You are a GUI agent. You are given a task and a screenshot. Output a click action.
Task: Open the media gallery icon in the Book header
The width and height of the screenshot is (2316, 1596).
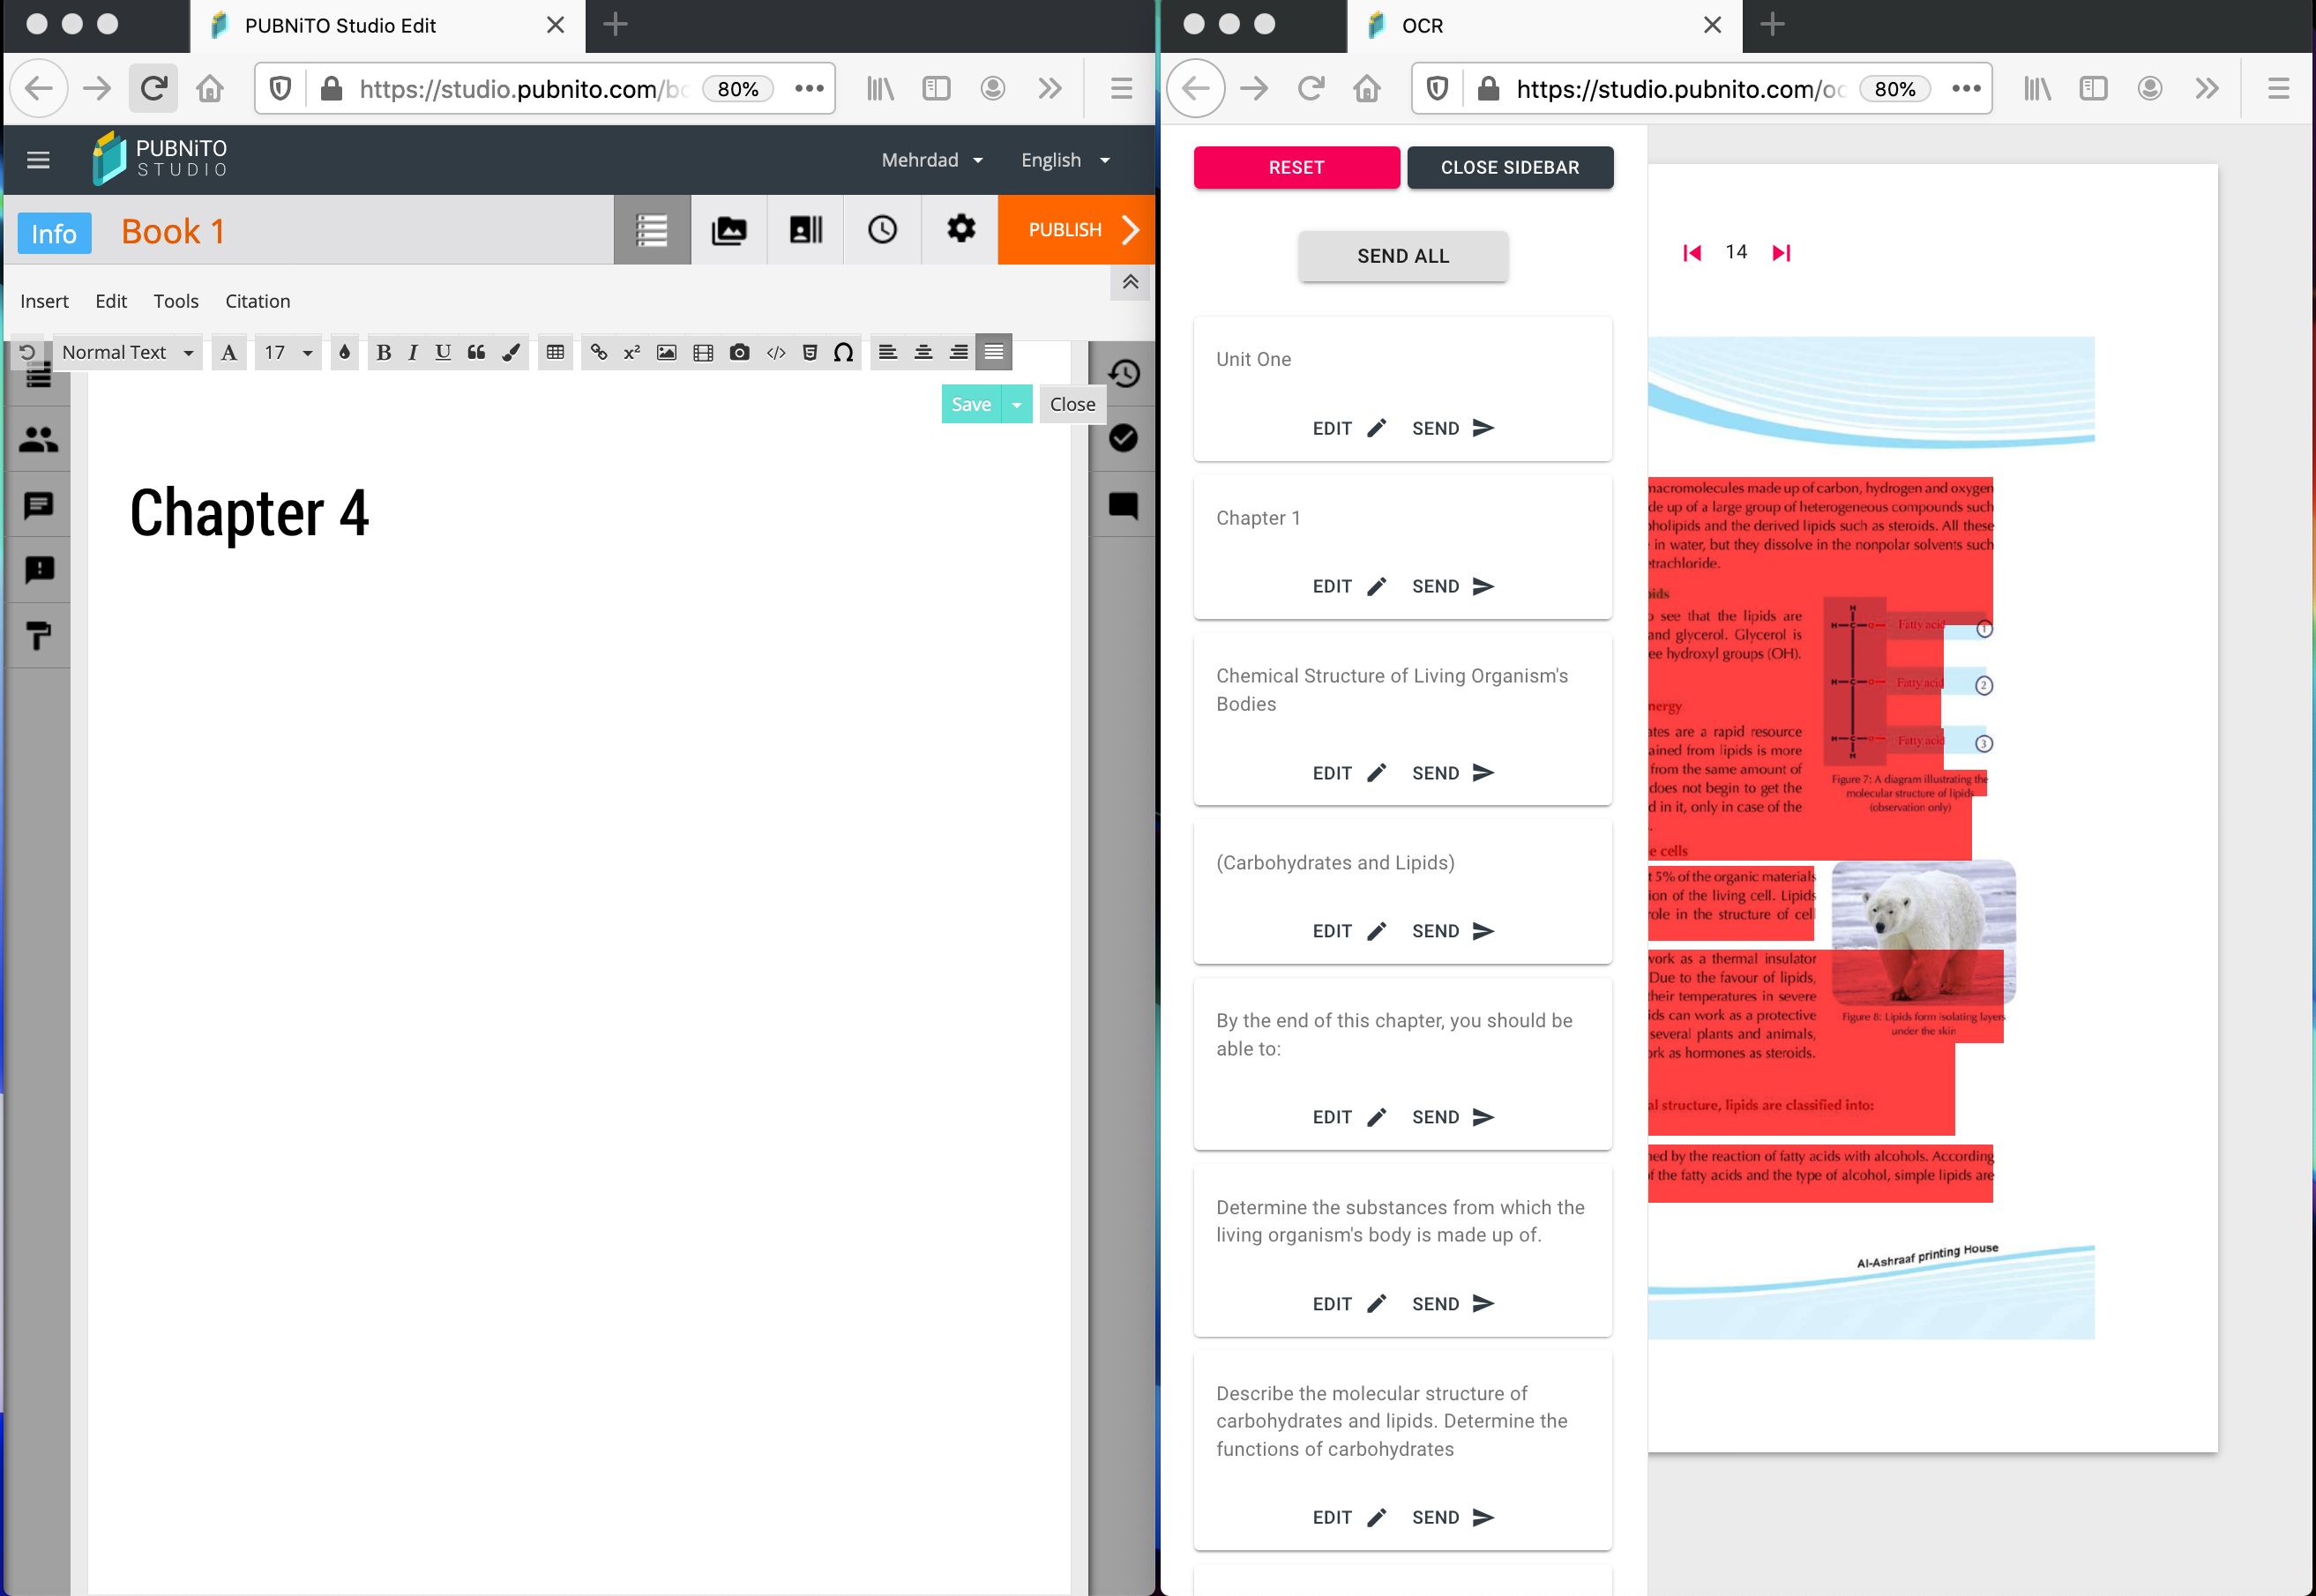(729, 230)
